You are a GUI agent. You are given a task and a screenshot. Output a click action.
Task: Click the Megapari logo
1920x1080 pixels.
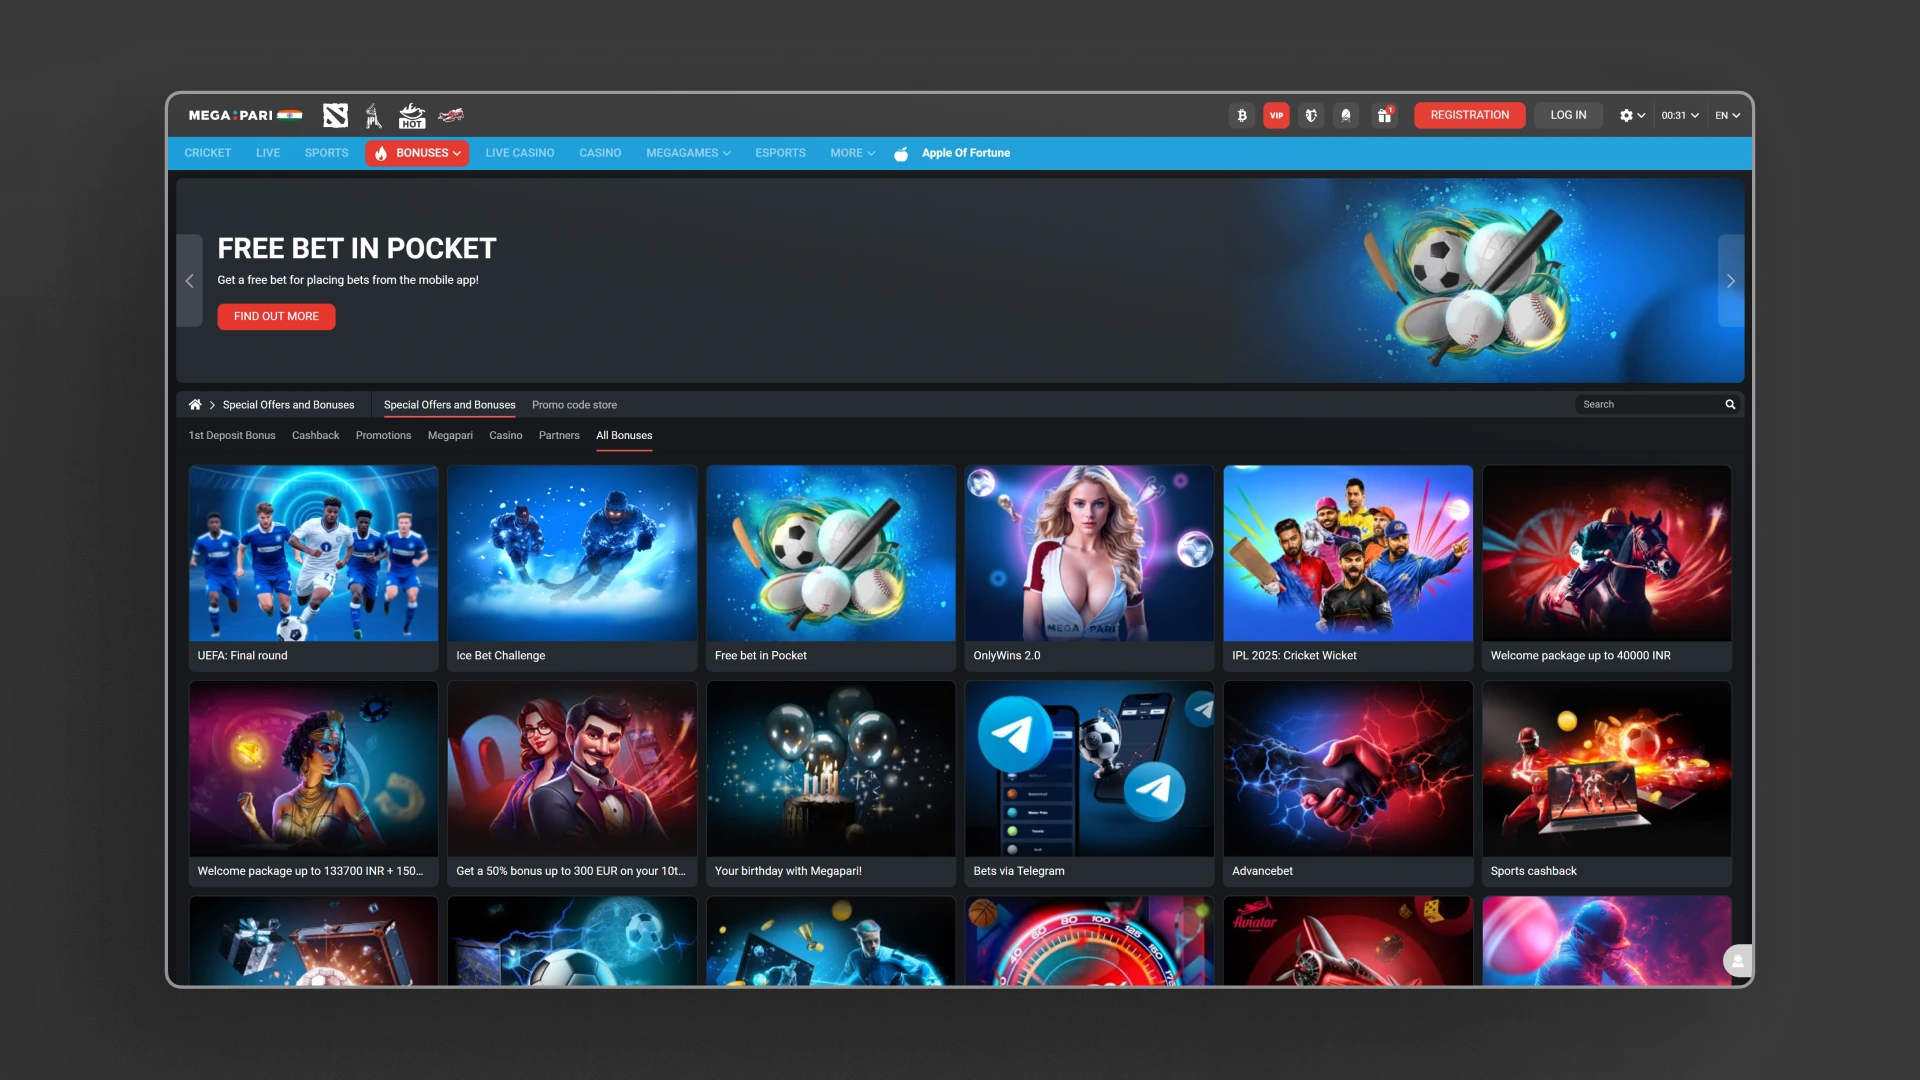point(245,115)
